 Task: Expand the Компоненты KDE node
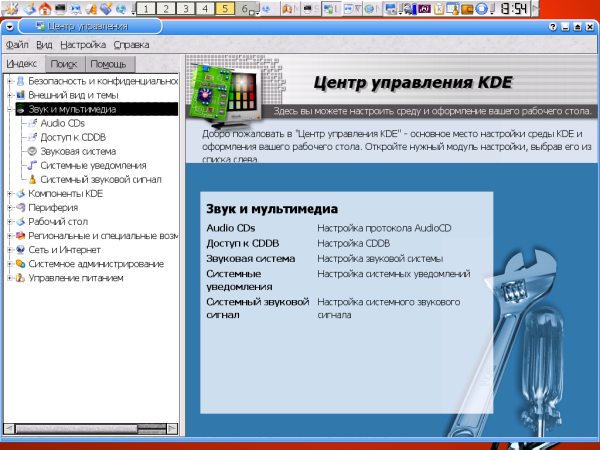click(x=10, y=194)
